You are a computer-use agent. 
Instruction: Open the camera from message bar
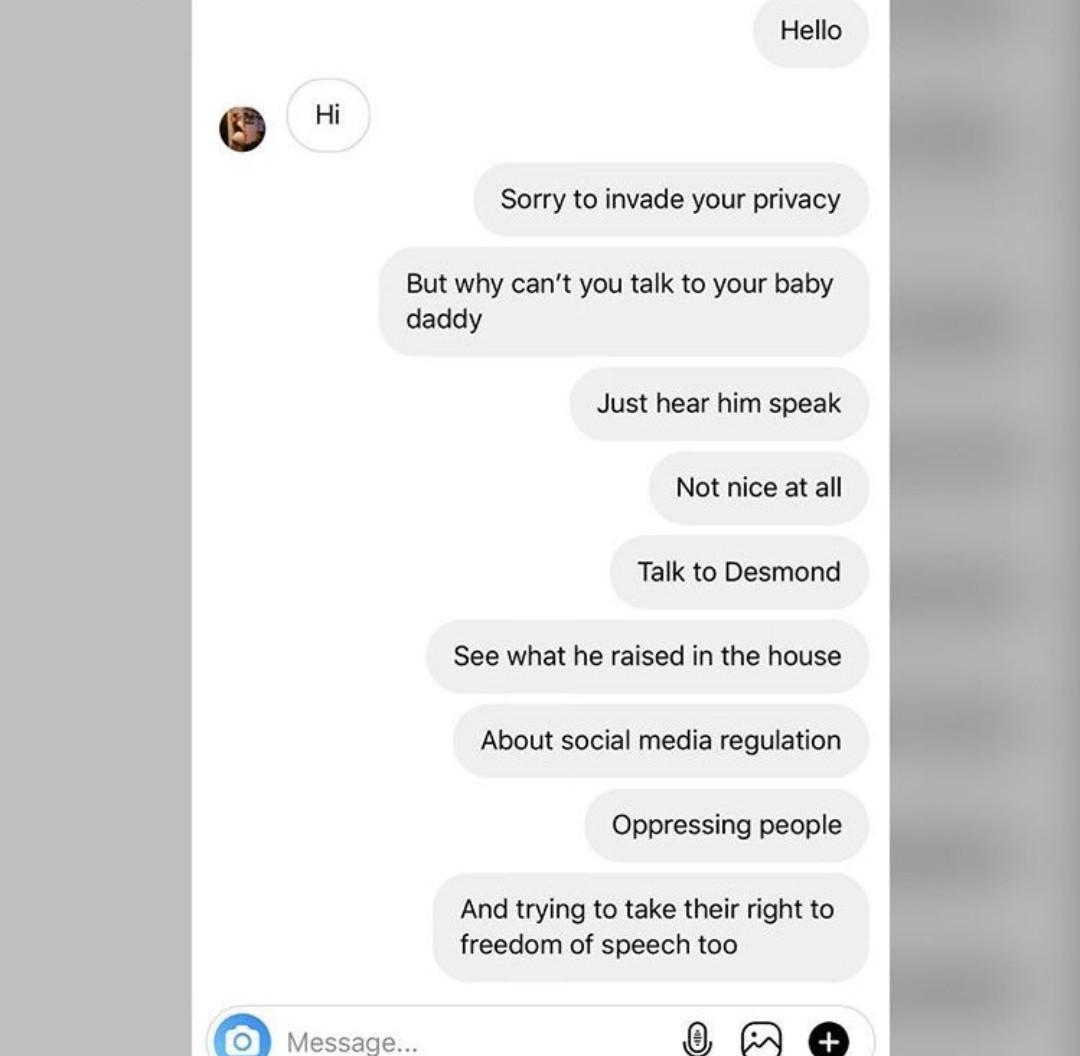[242, 1039]
